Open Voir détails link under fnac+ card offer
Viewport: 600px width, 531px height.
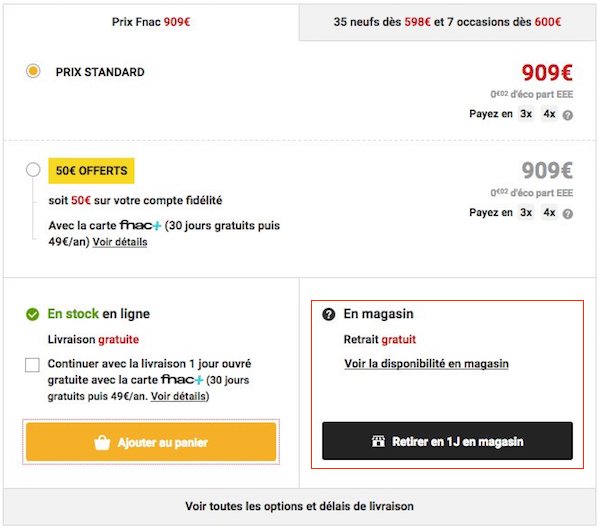120,242
